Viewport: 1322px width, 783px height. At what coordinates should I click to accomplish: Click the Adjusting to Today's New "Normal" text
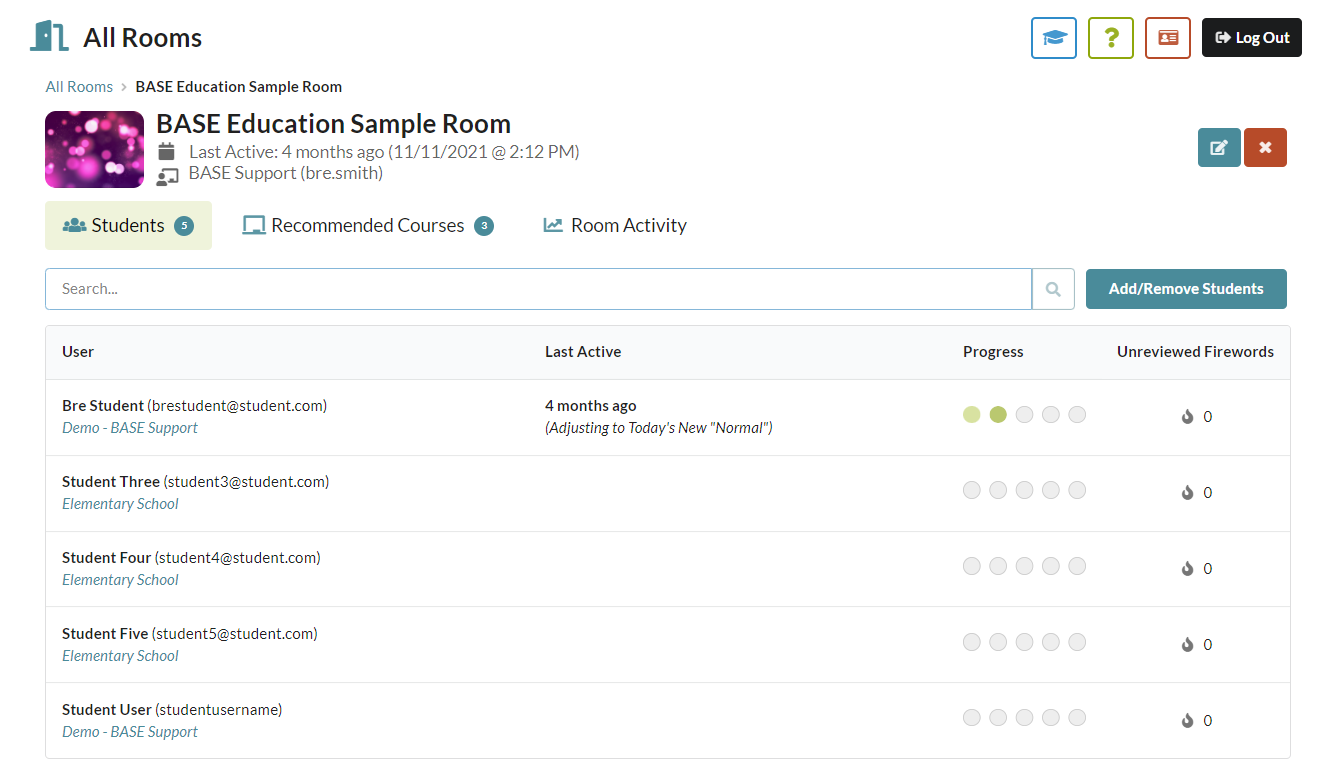[659, 428]
